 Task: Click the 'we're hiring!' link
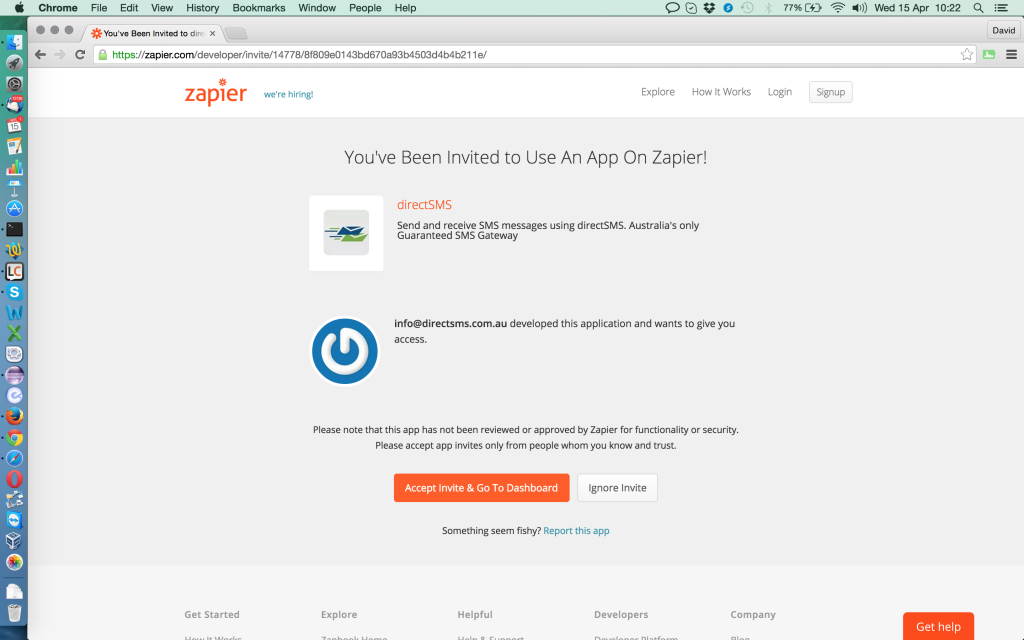[288, 94]
